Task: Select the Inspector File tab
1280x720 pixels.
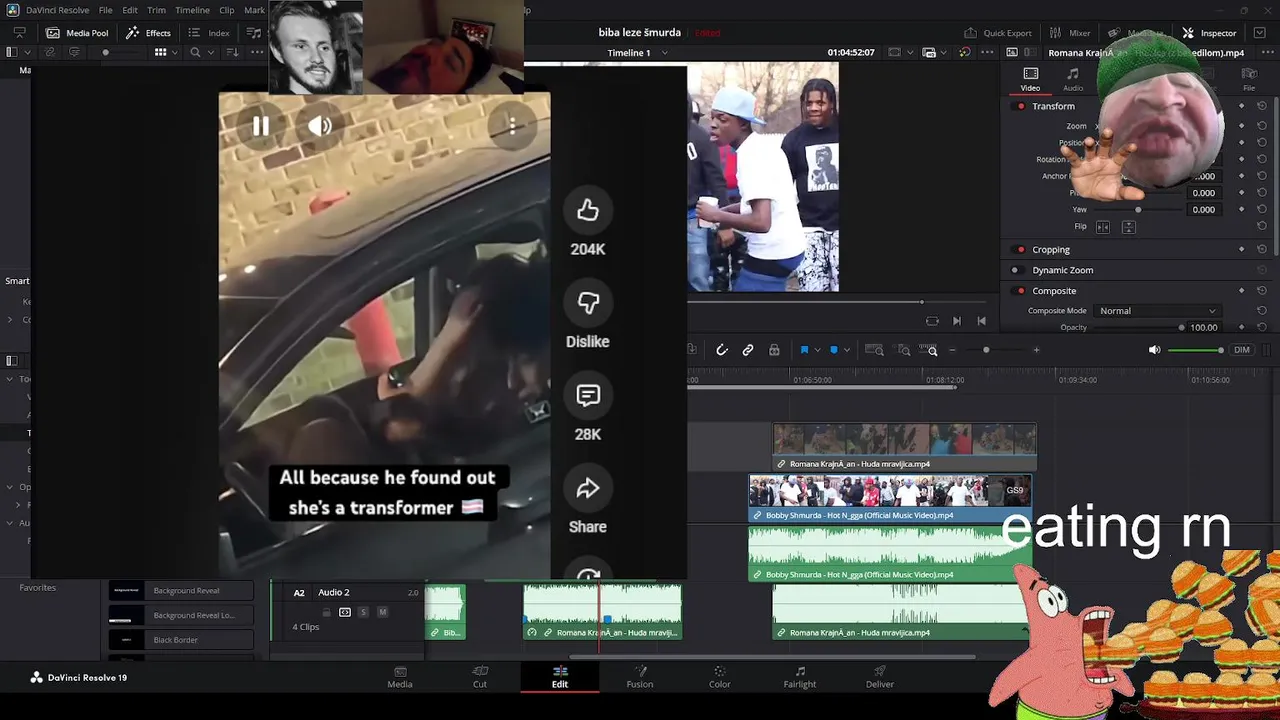Action: [1249, 79]
